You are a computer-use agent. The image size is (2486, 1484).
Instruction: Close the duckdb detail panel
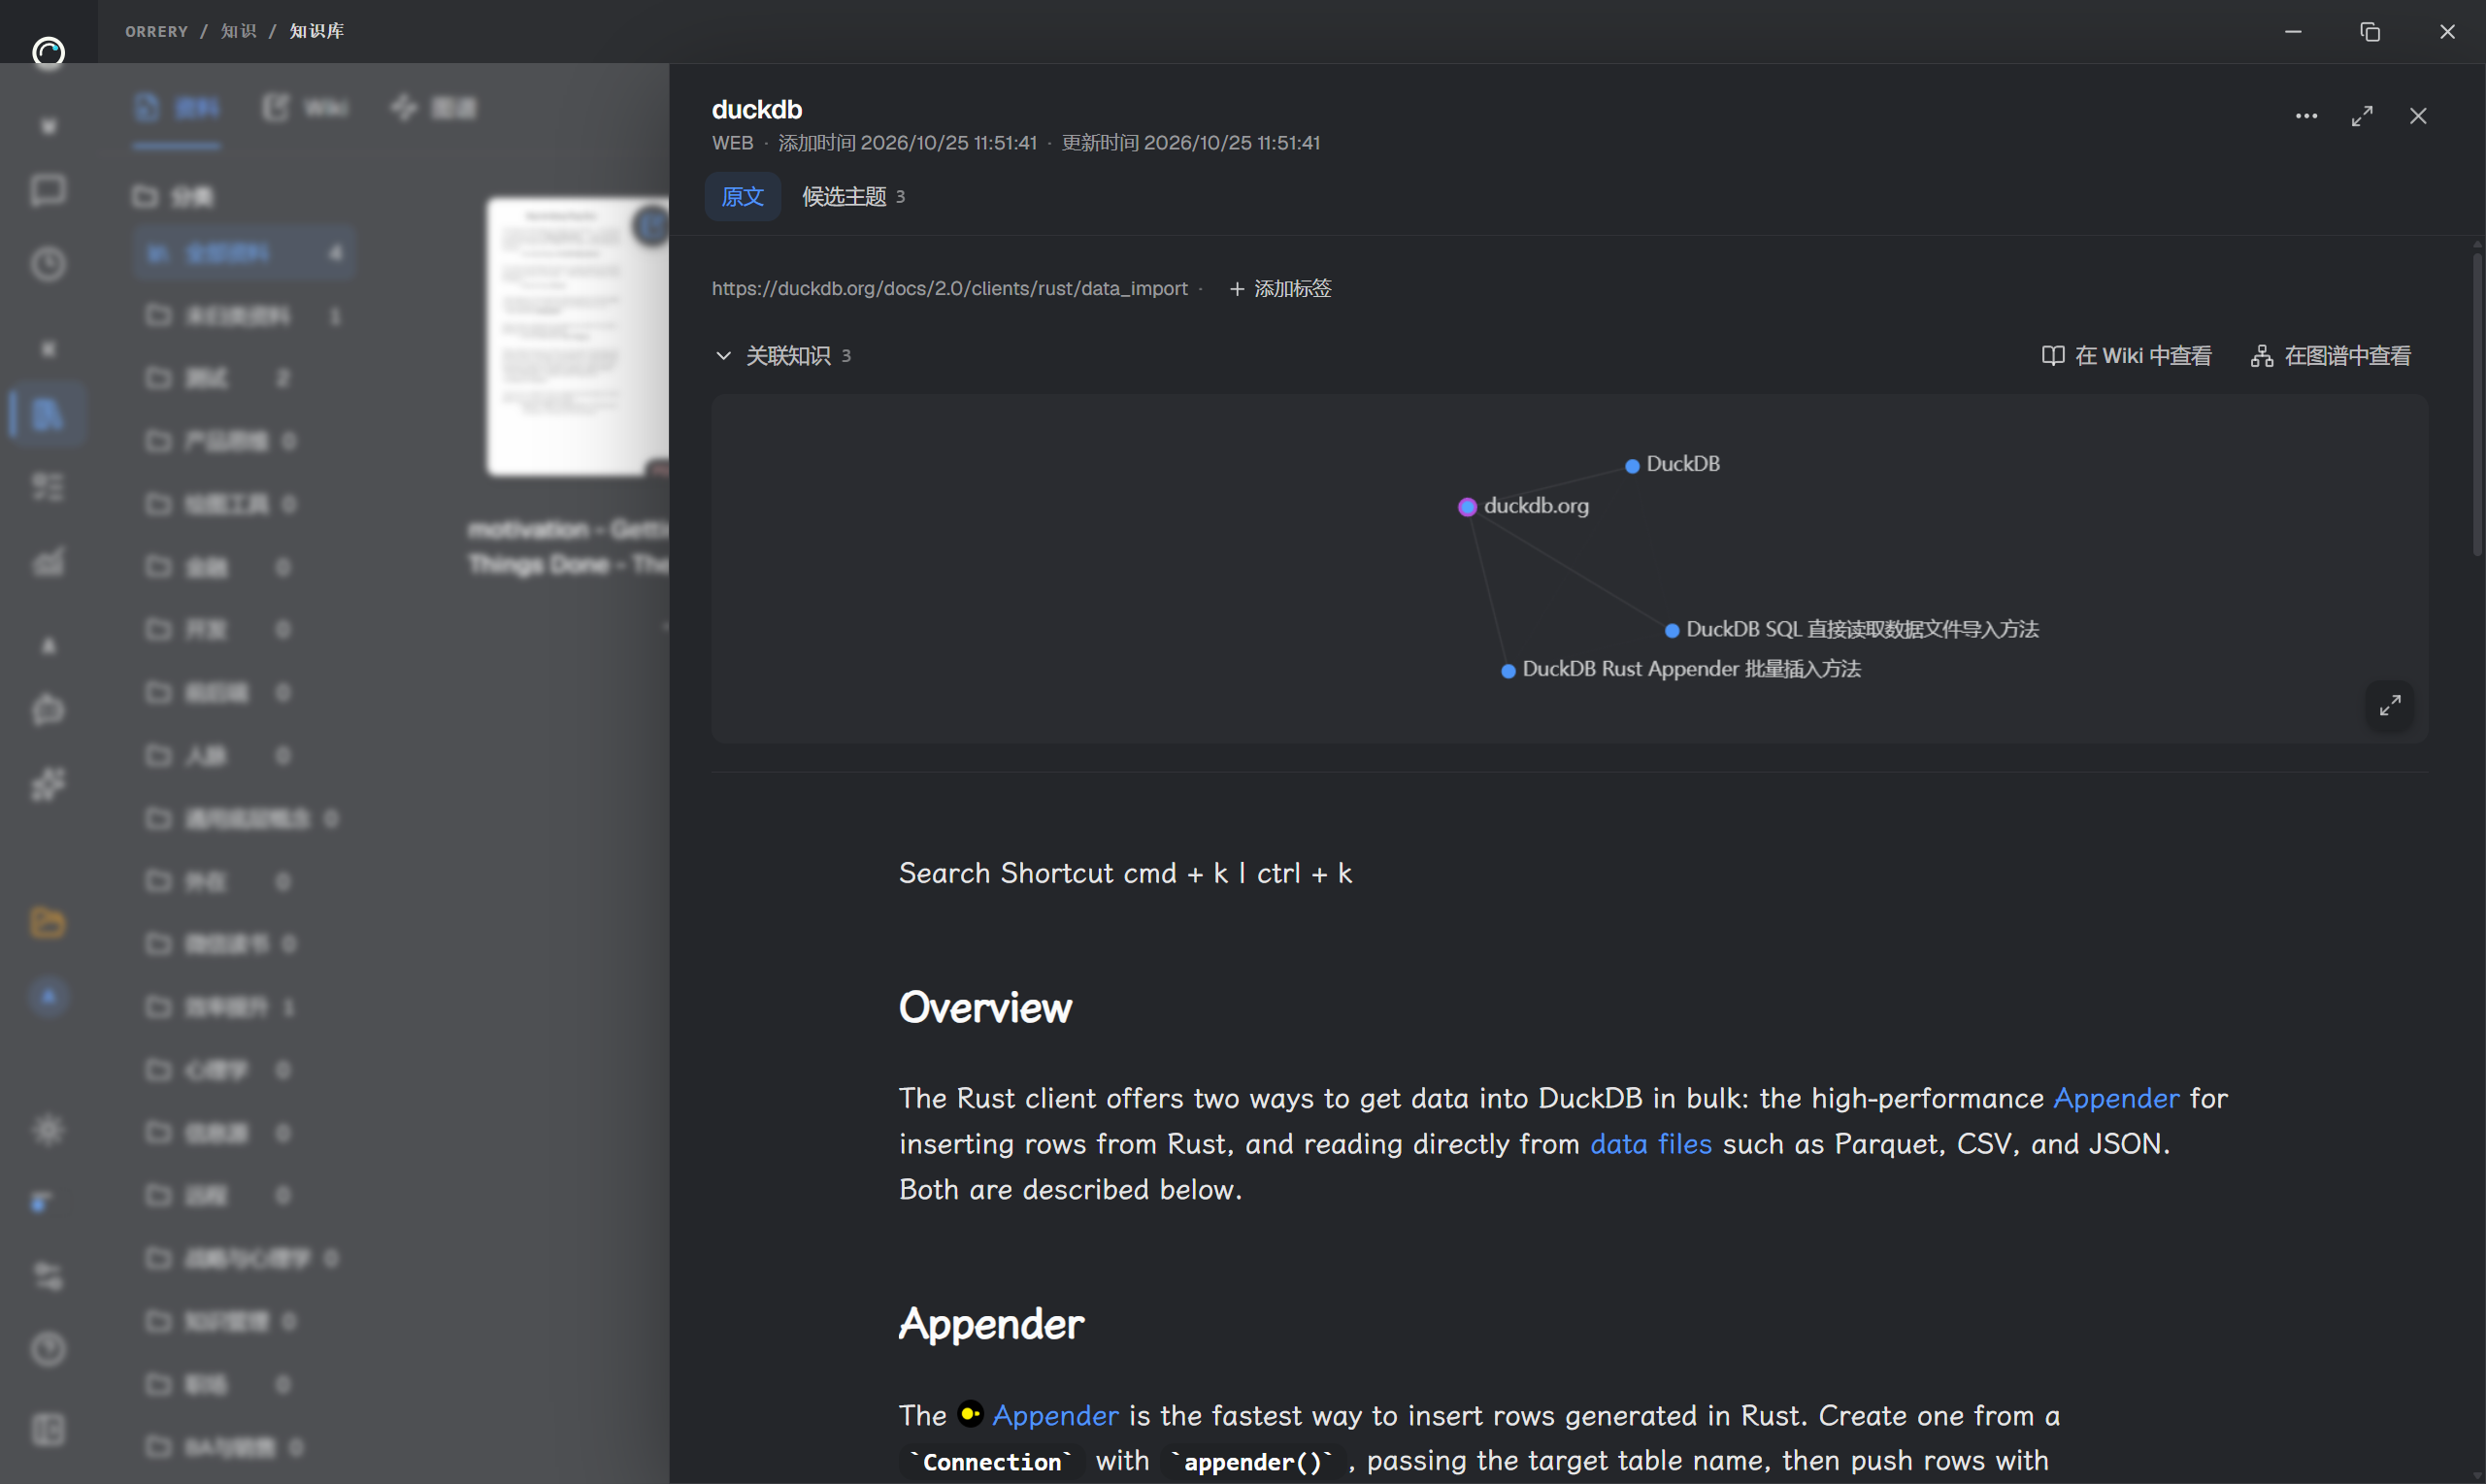coord(2418,116)
